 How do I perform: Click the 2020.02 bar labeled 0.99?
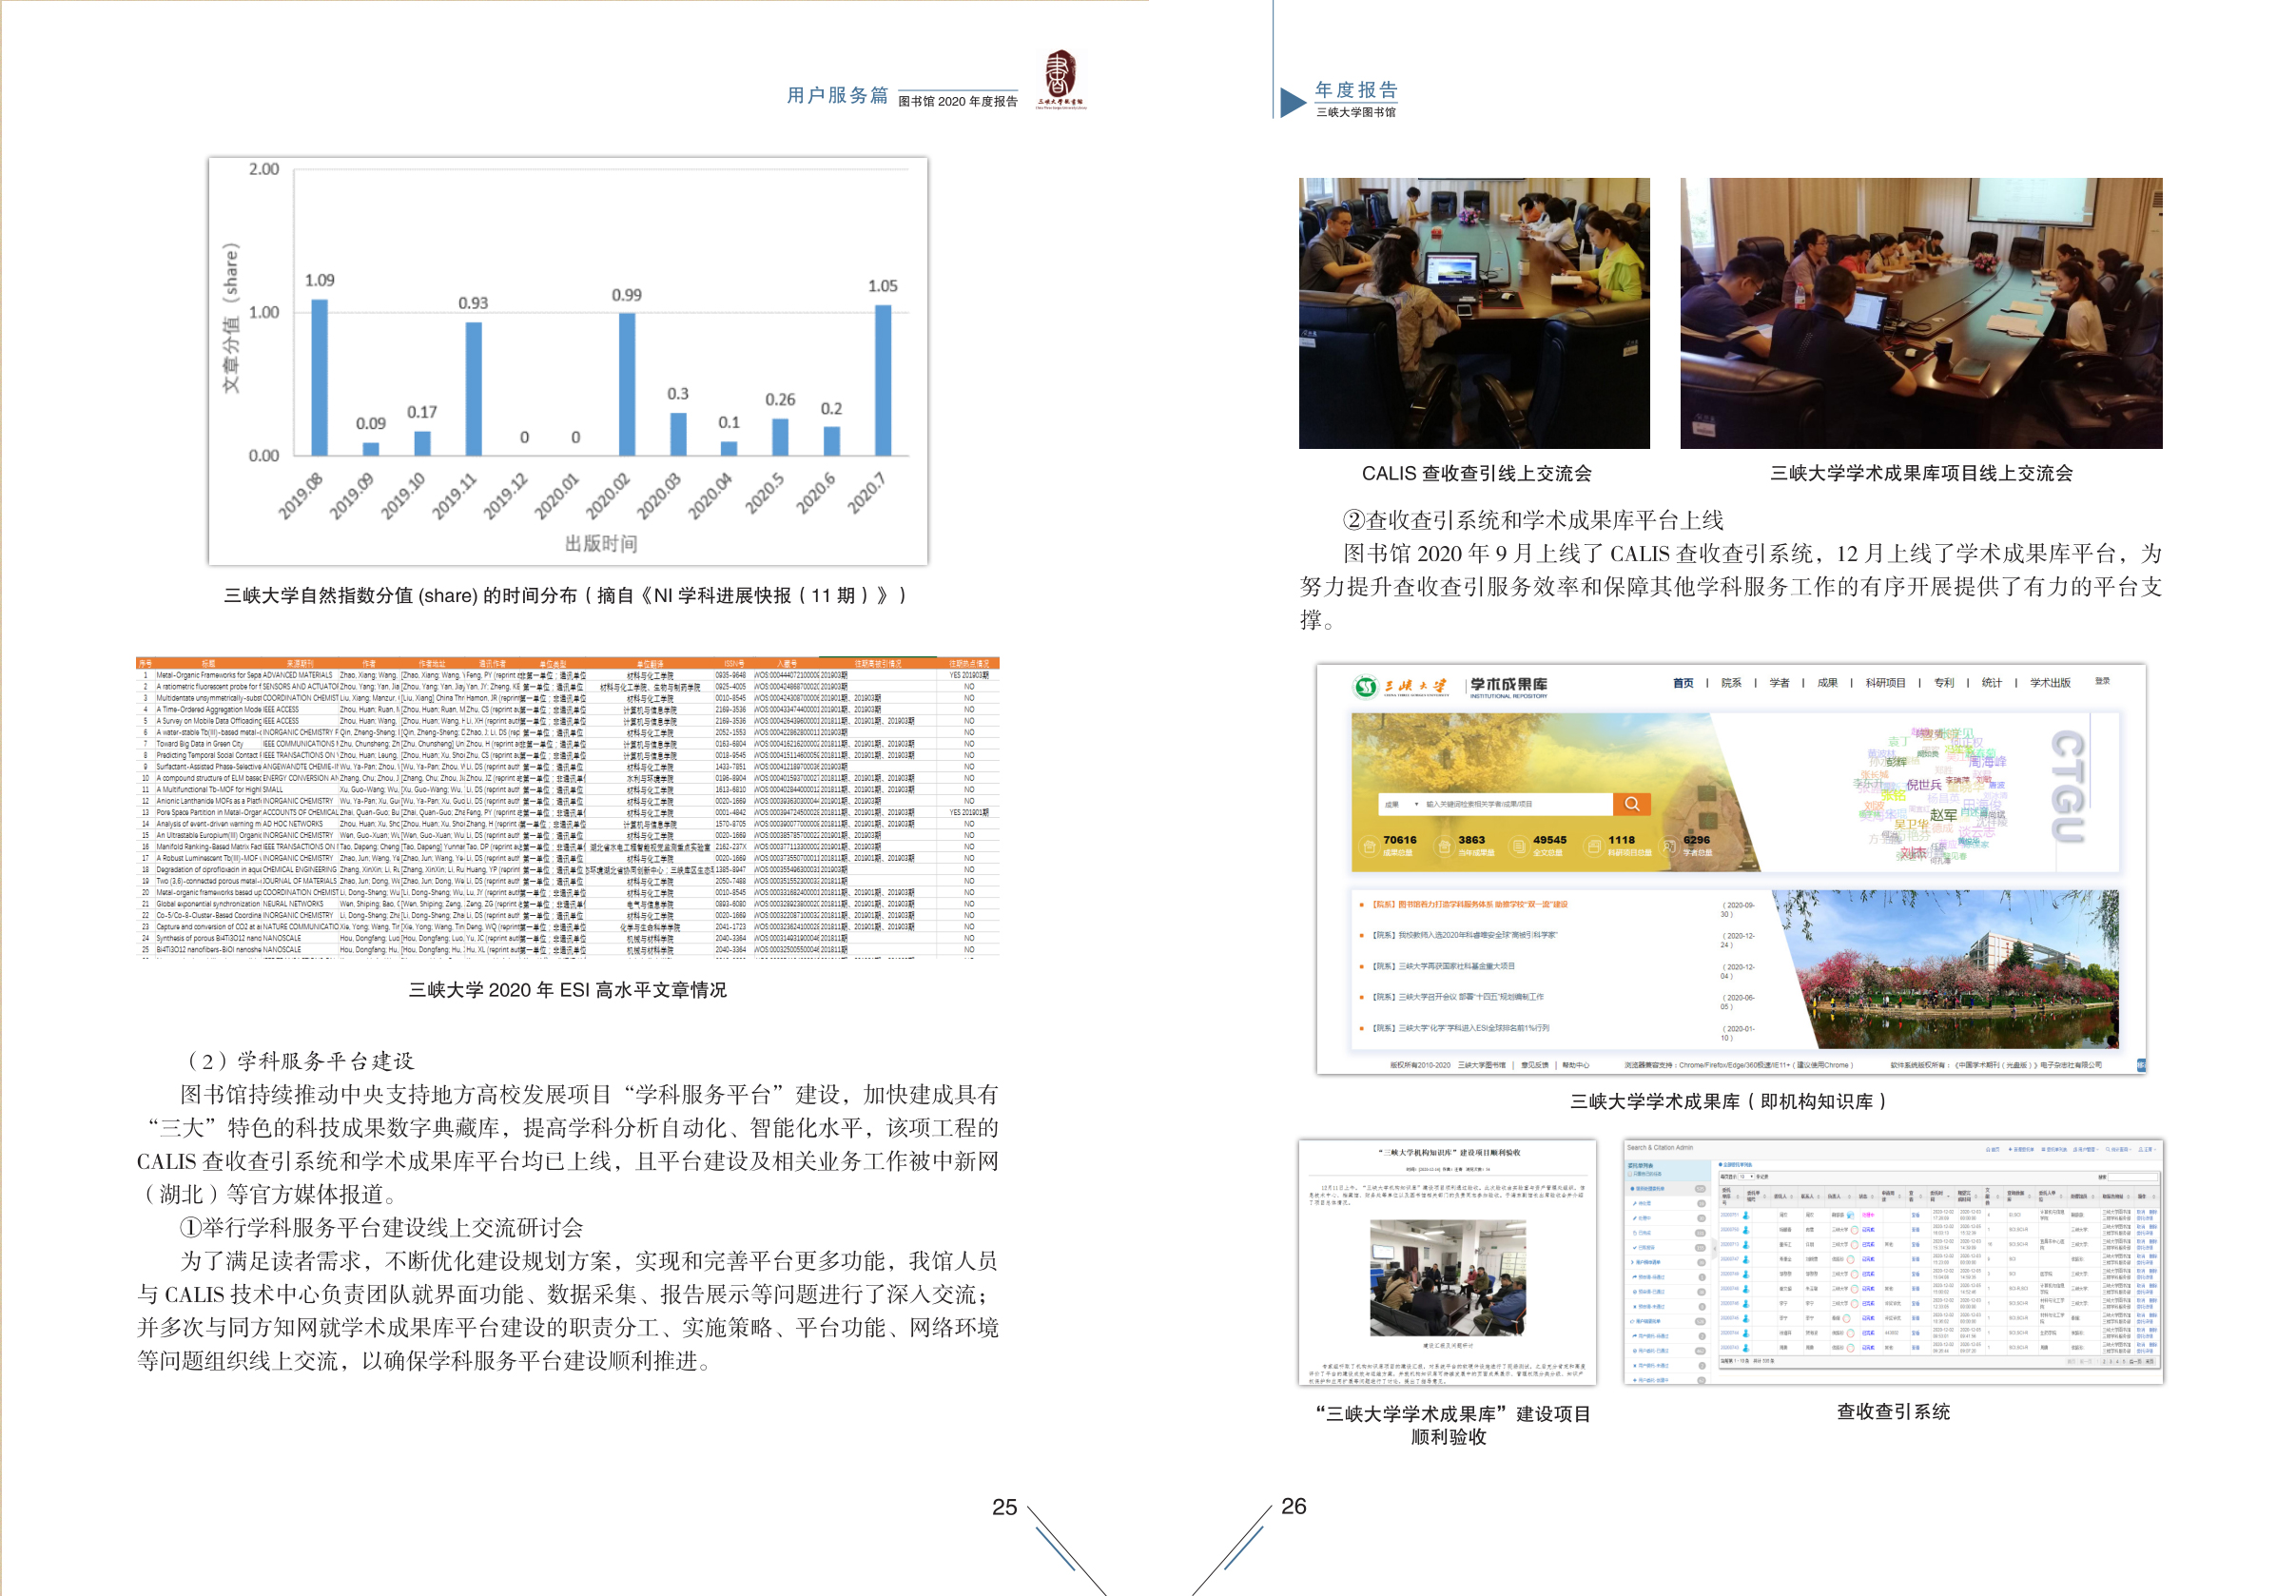[x=627, y=385]
